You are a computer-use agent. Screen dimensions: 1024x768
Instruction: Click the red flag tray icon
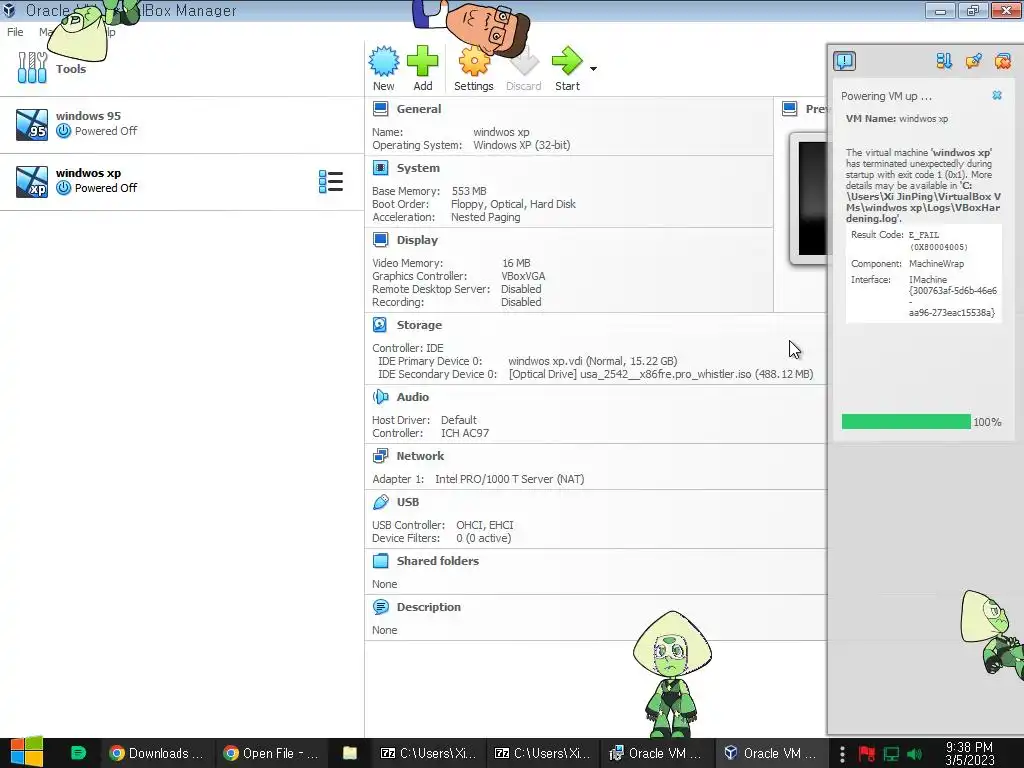pyautogui.click(x=867, y=754)
